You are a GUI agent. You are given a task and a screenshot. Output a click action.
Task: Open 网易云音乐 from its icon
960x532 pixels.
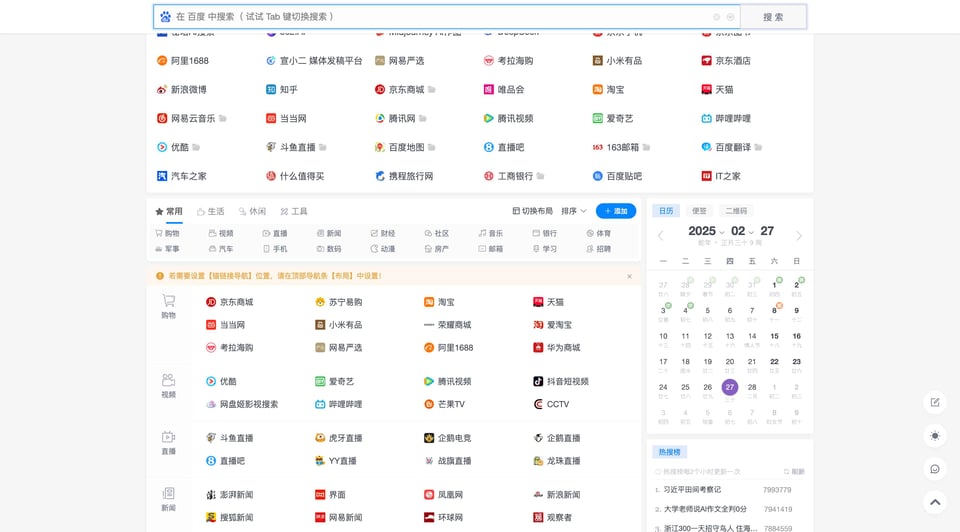pos(162,118)
